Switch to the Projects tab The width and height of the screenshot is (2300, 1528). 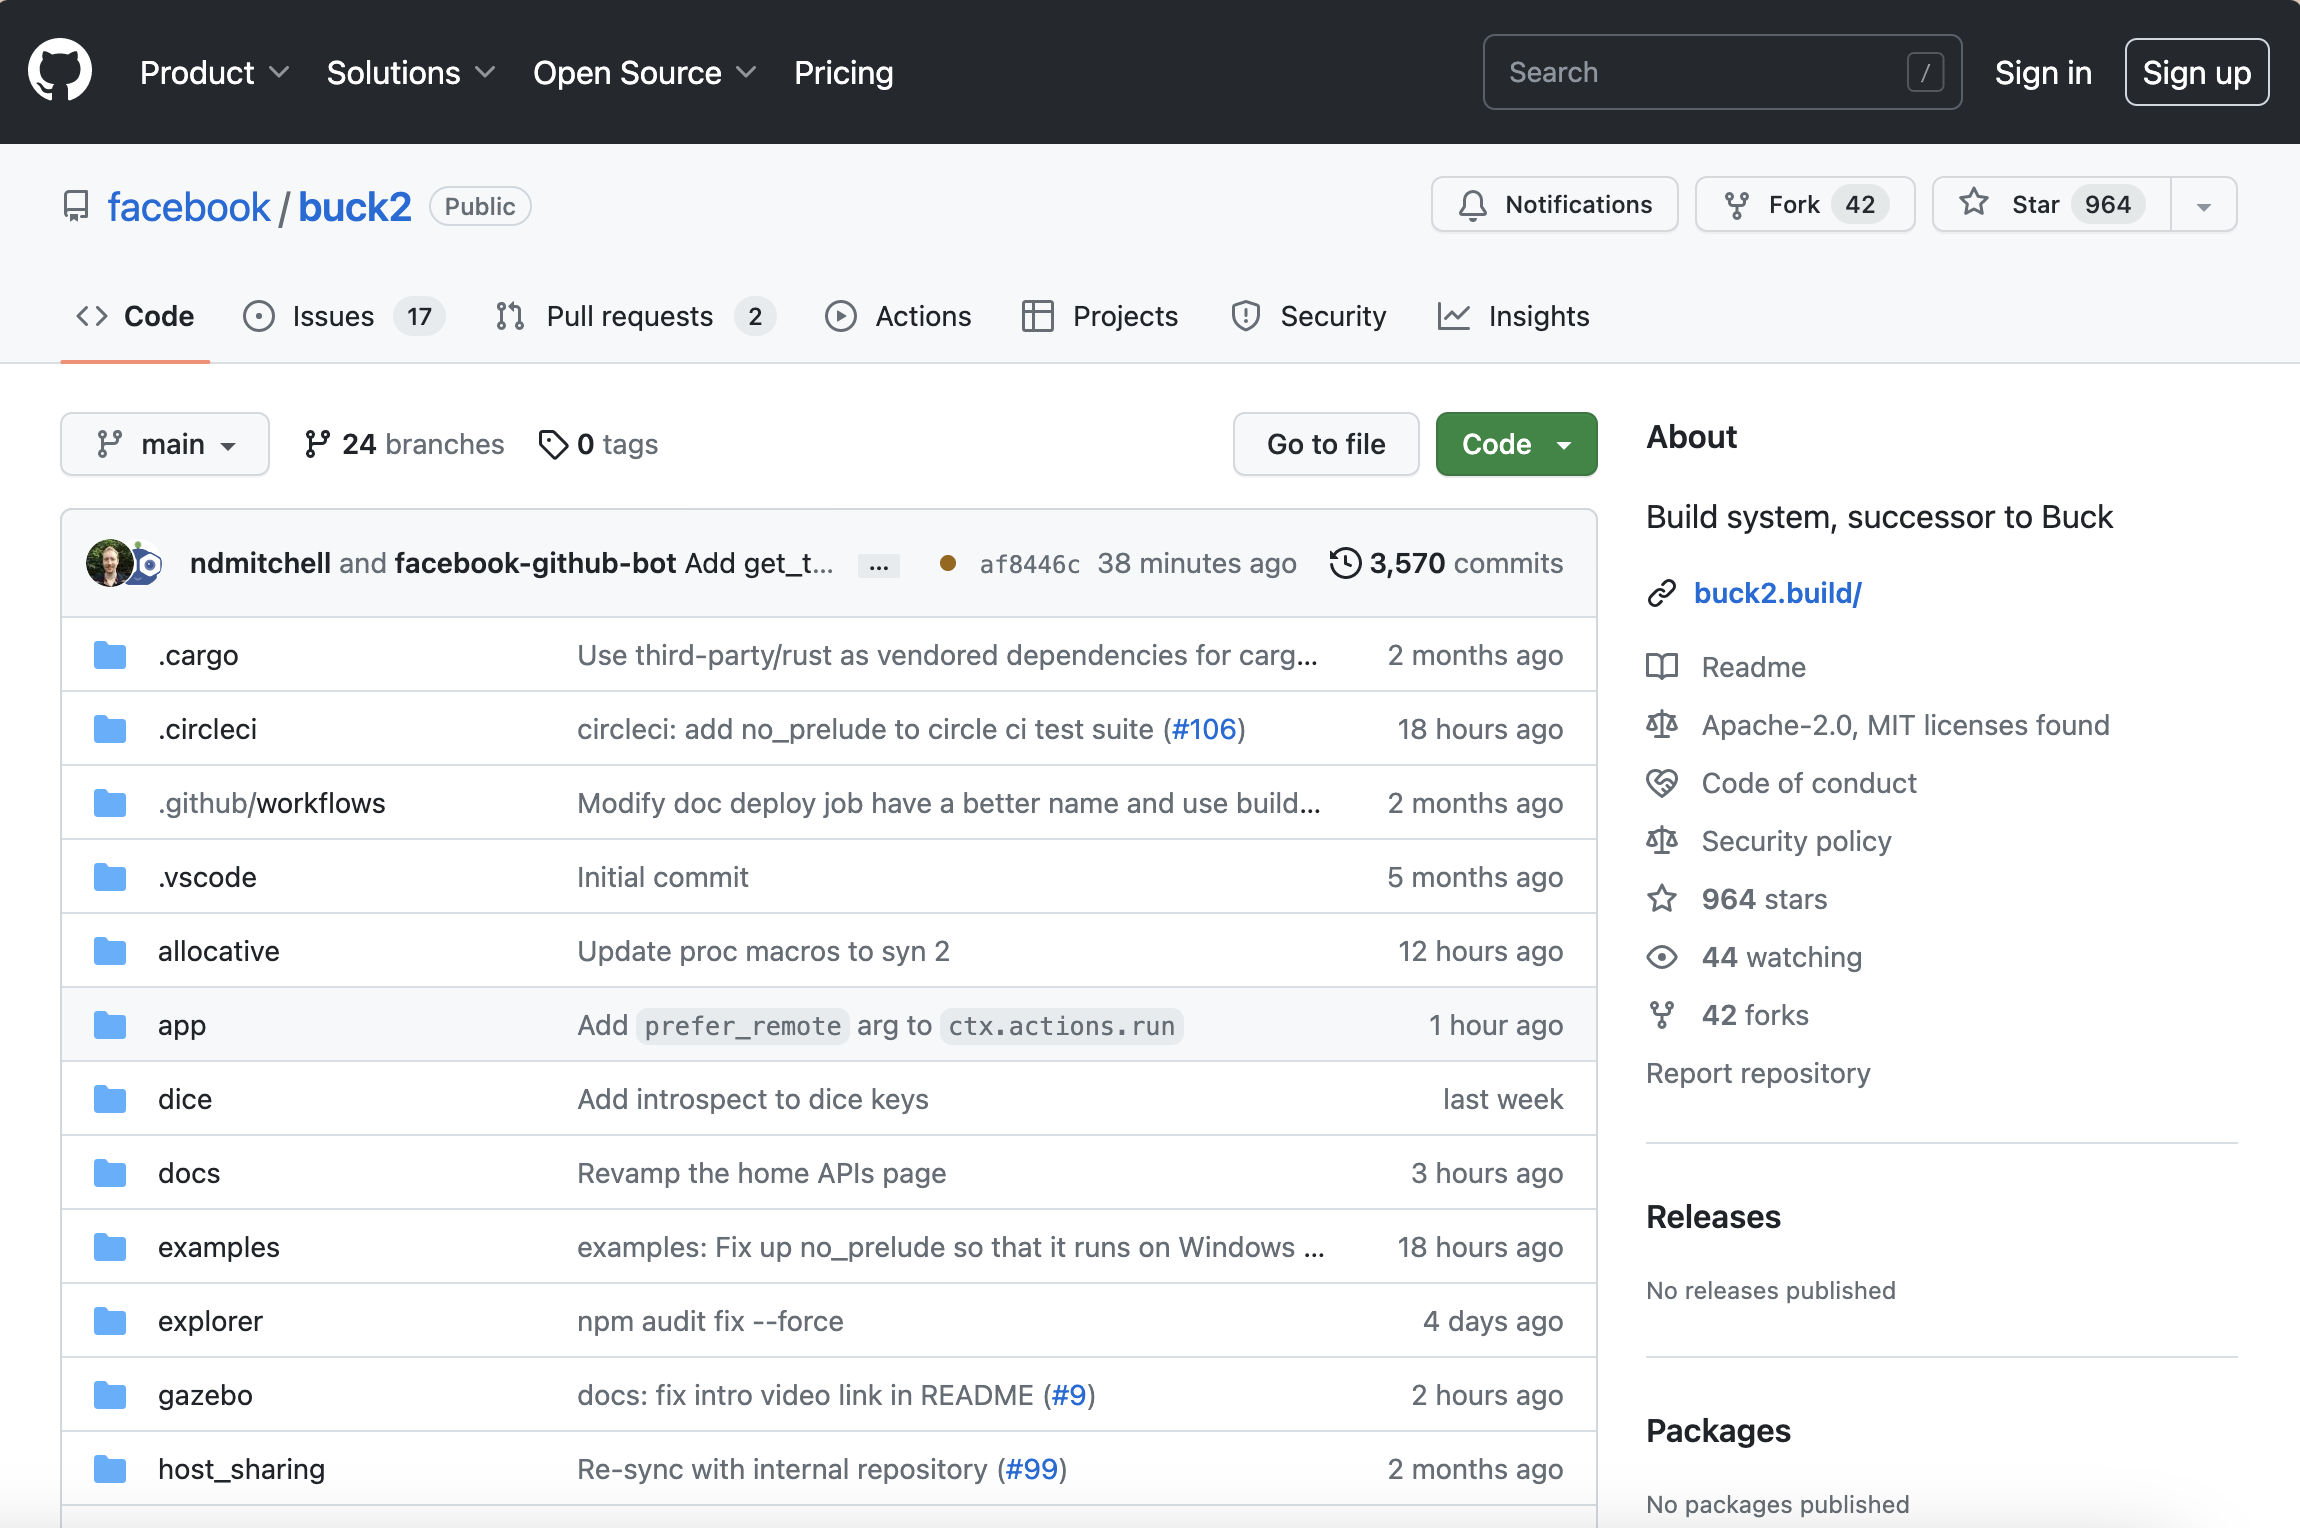(x=1100, y=316)
